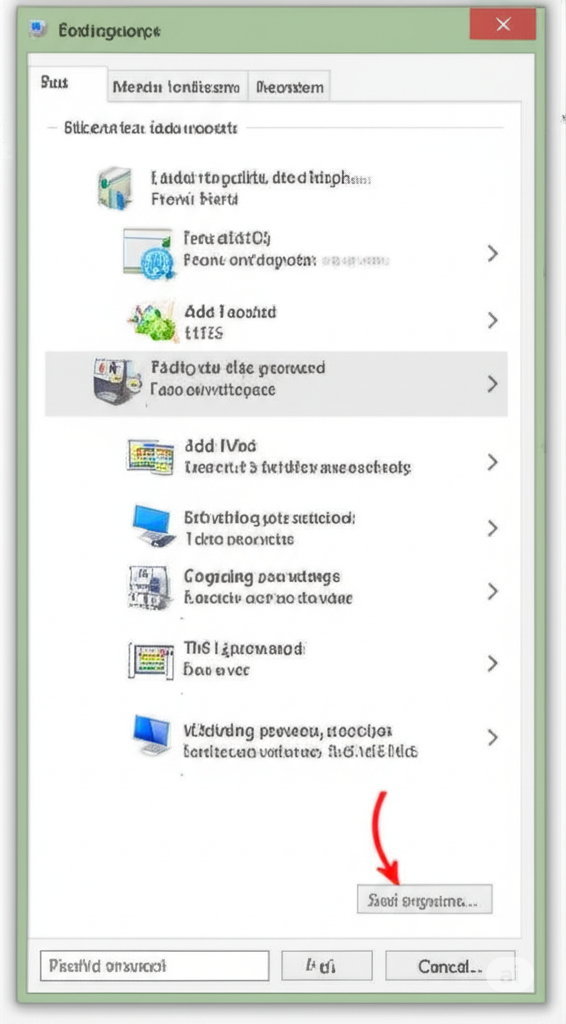Close the dialog with the red X

click(503, 25)
